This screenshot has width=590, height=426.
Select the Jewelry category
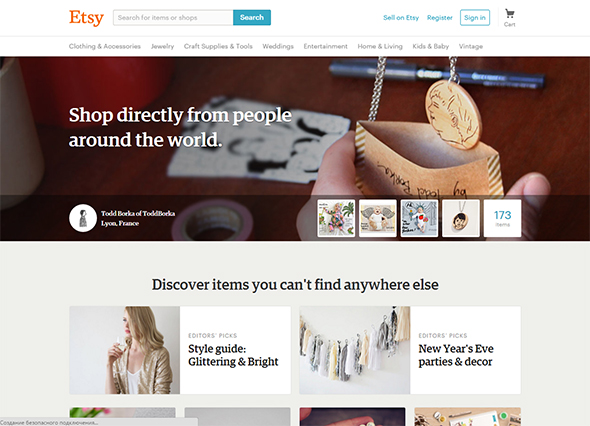click(x=162, y=46)
